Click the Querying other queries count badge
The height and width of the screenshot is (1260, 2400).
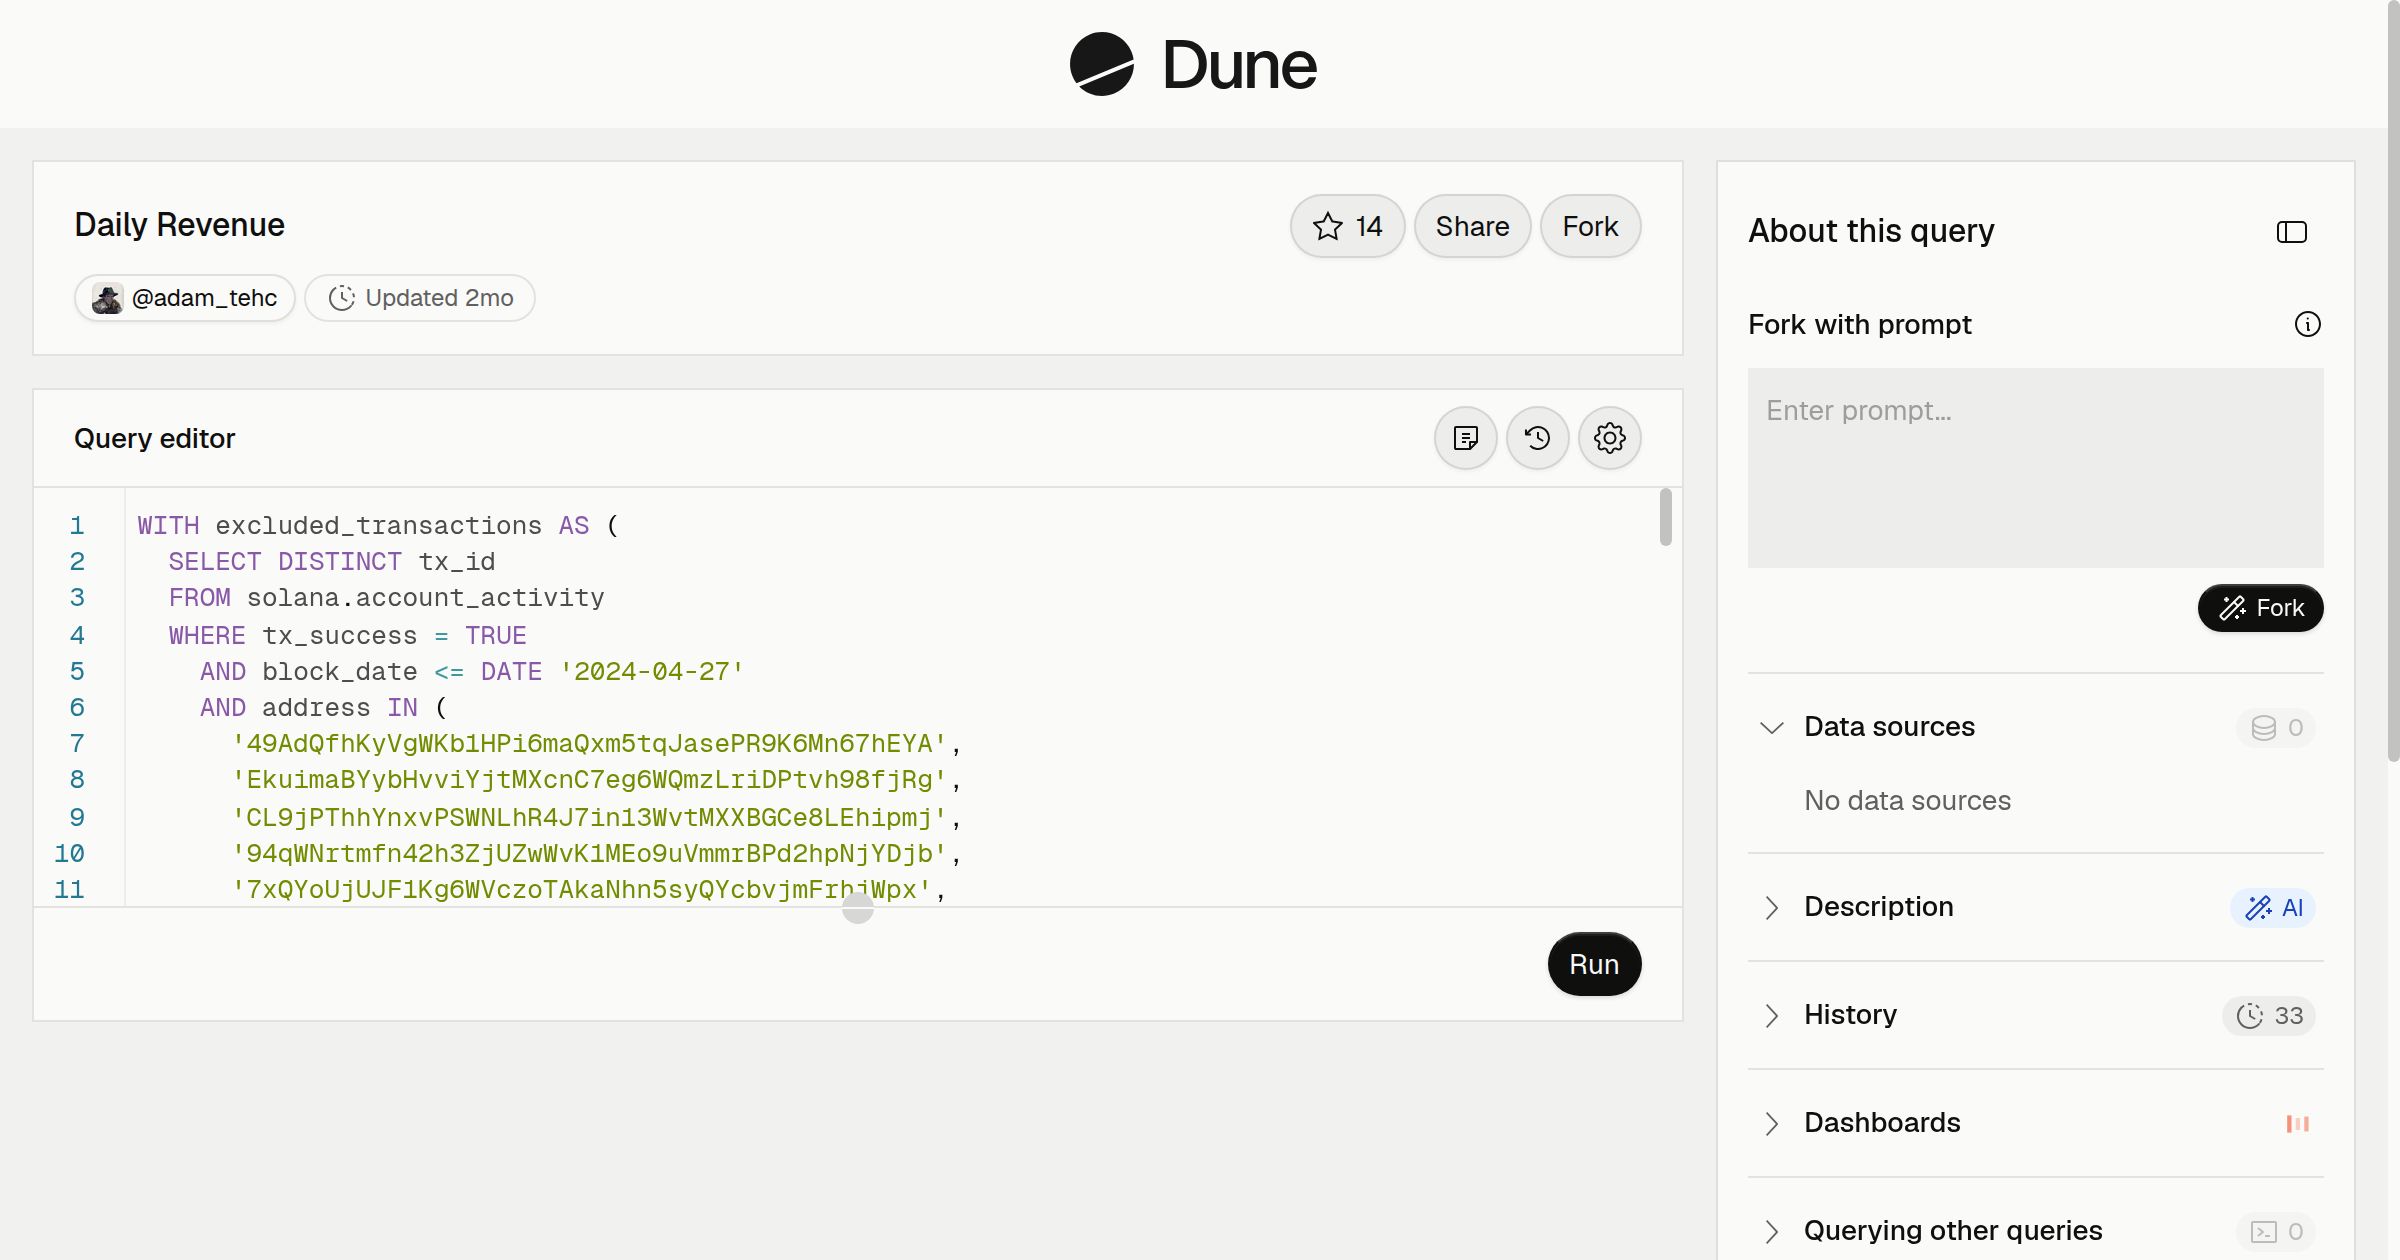click(x=2276, y=1232)
